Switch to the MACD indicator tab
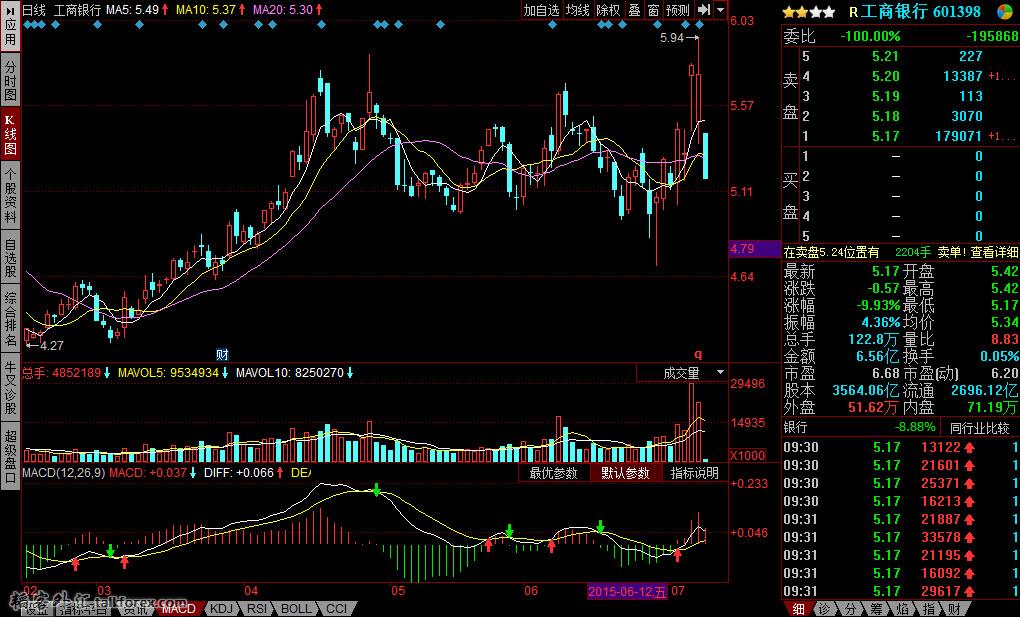 coord(178,609)
